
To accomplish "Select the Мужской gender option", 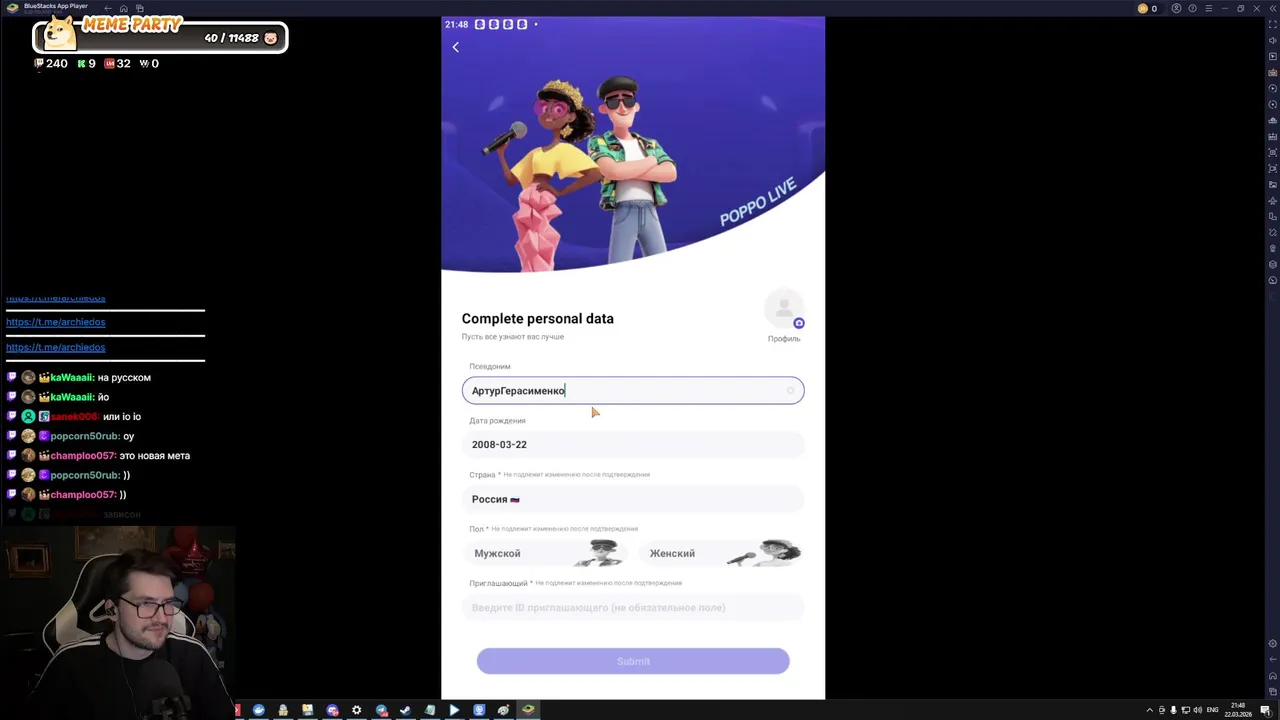I will click(x=545, y=553).
